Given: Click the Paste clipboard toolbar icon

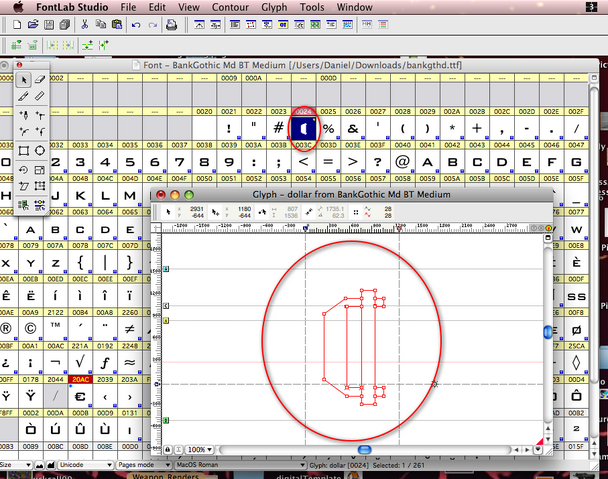Looking at the screenshot, I should (x=117, y=25).
